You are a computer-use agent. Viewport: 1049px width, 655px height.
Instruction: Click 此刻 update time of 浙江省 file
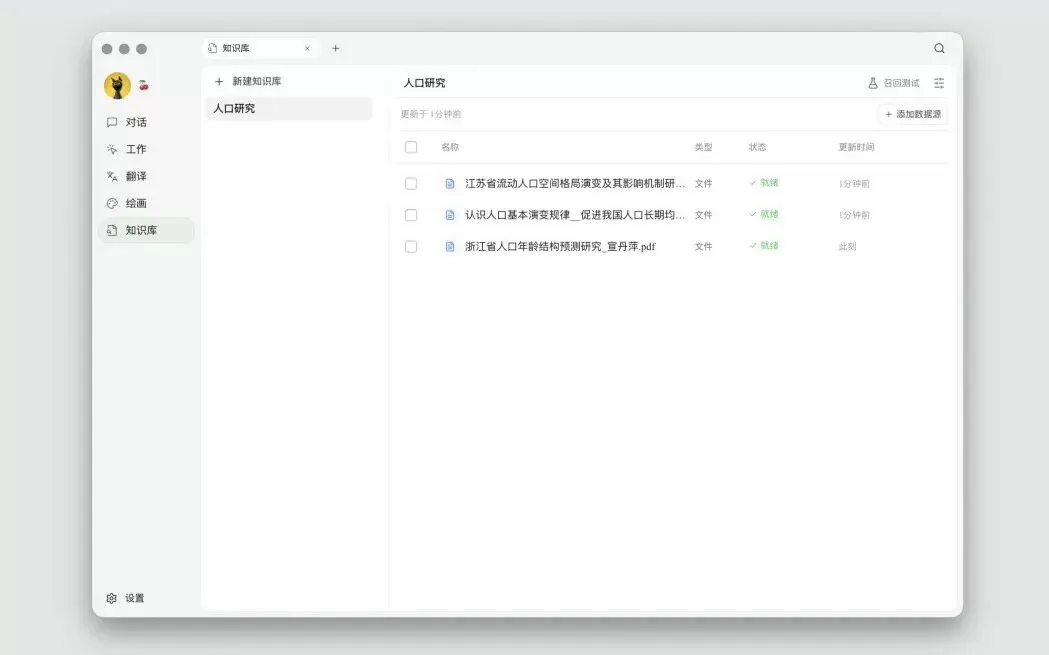[848, 247]
